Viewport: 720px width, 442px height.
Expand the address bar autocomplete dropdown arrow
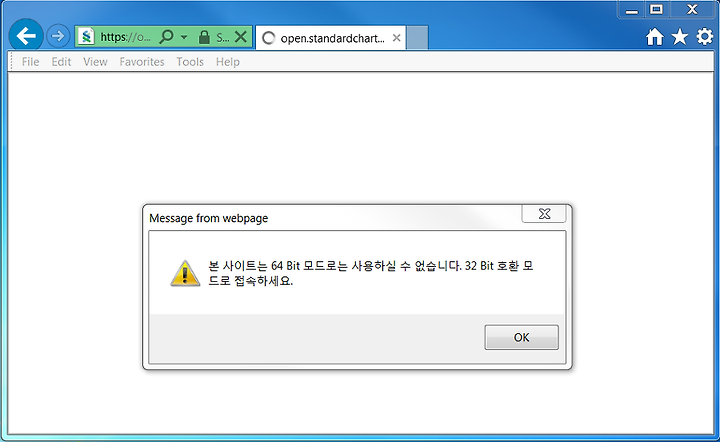tap(184, 37)
